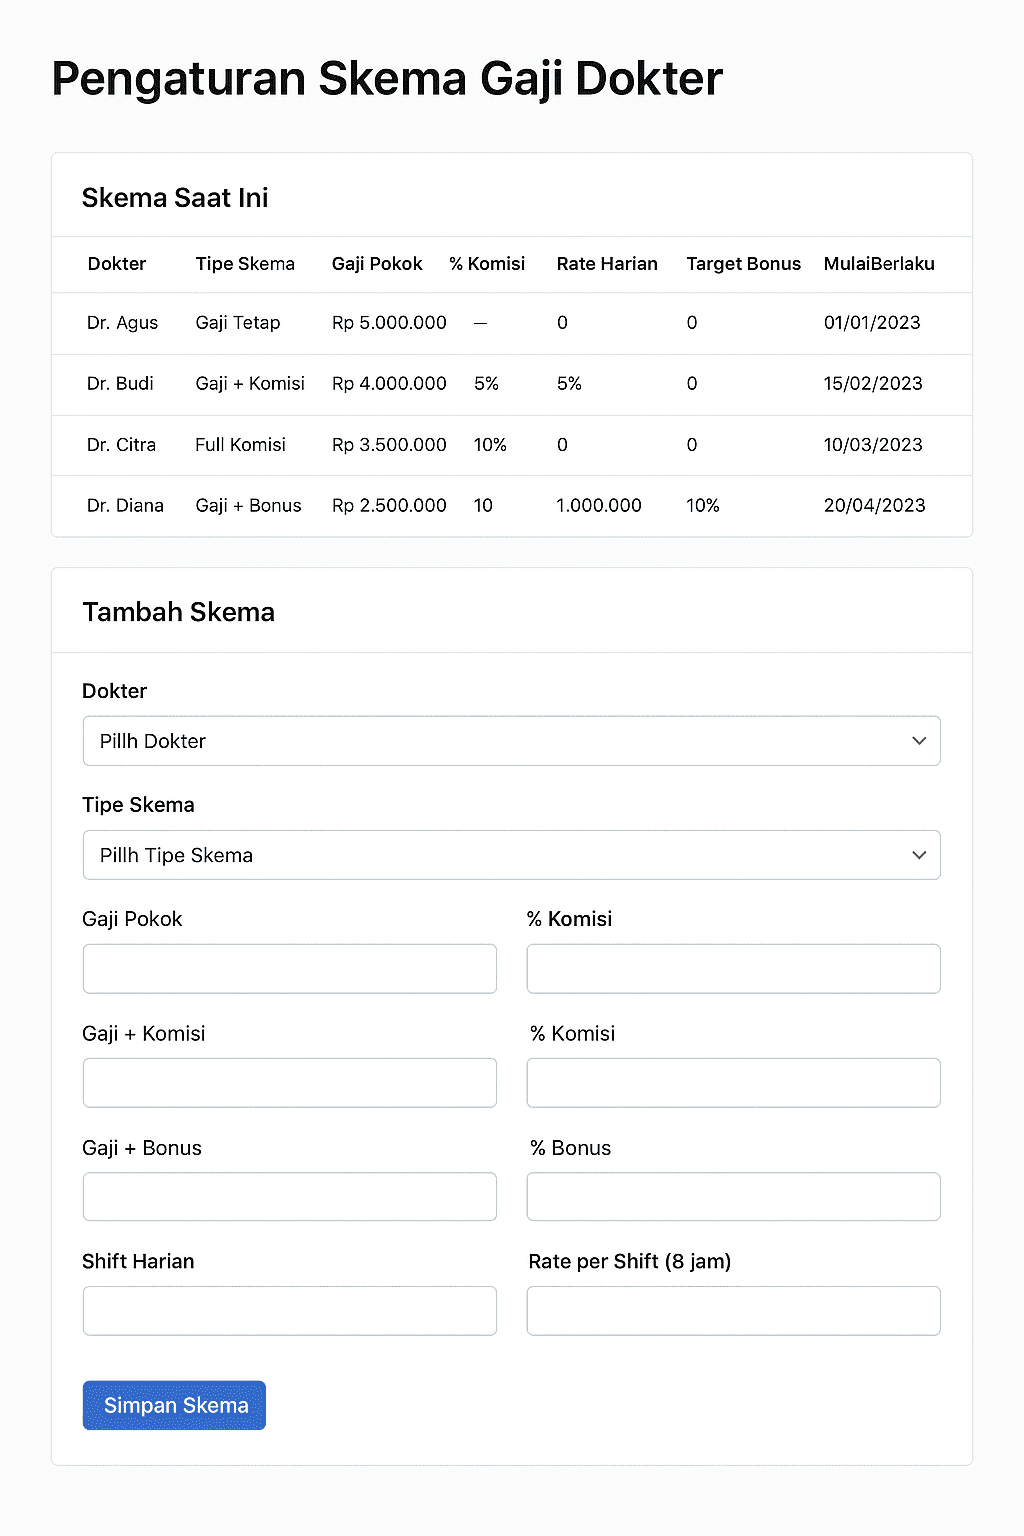Select the Dr. Agus row name
The image size is (1024, 1536).
122,323
